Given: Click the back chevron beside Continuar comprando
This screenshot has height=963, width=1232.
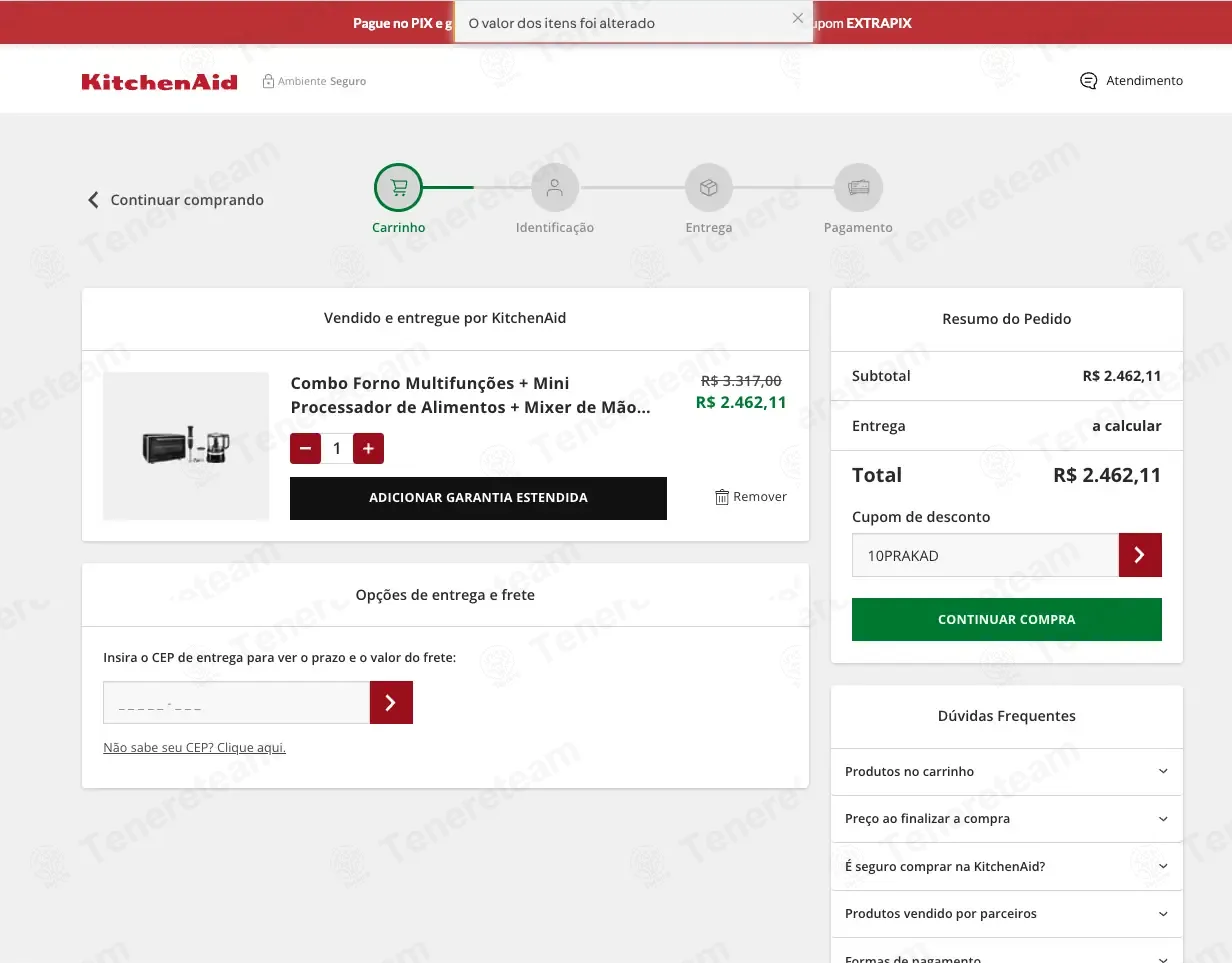Looking at the screenshot, I should (93, 200).
